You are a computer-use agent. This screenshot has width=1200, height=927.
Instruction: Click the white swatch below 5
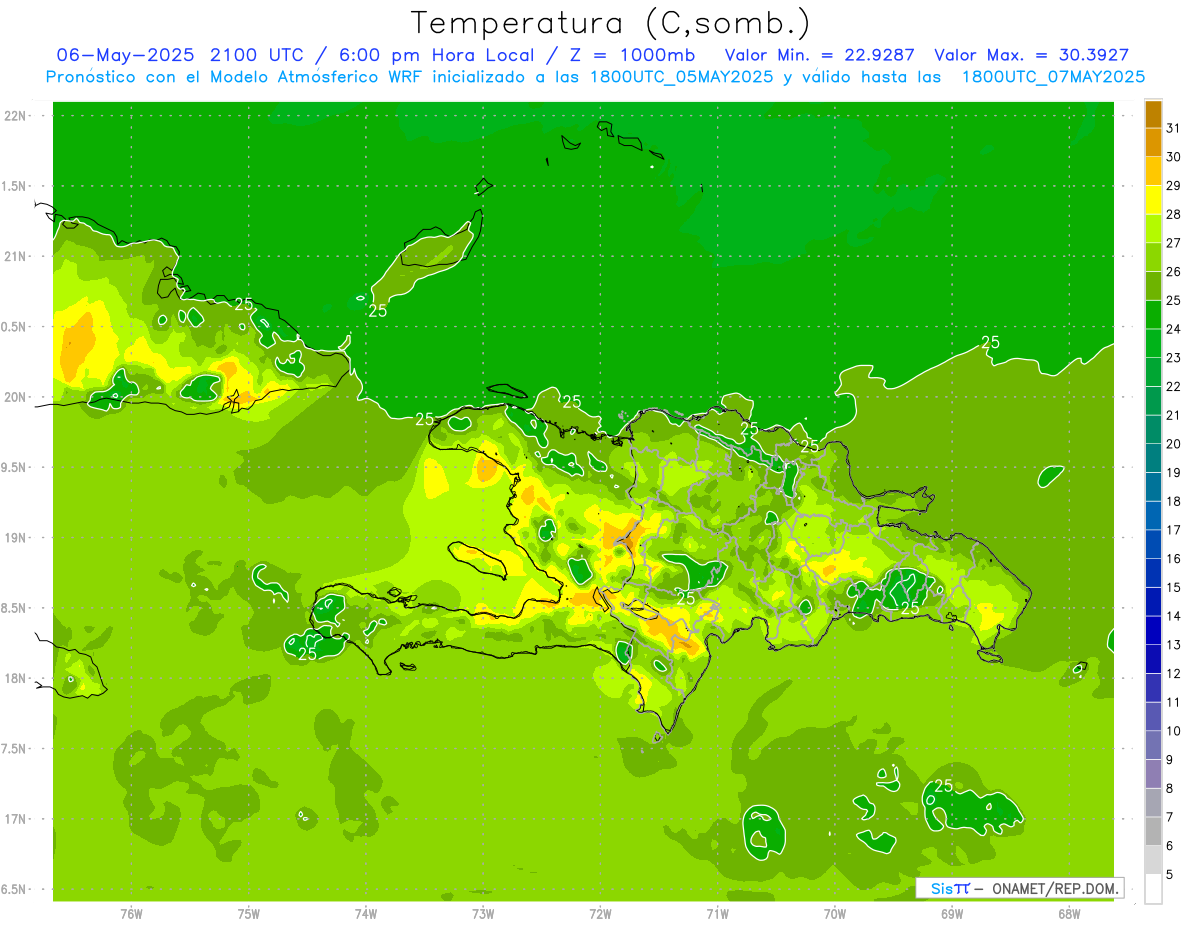1153,889
